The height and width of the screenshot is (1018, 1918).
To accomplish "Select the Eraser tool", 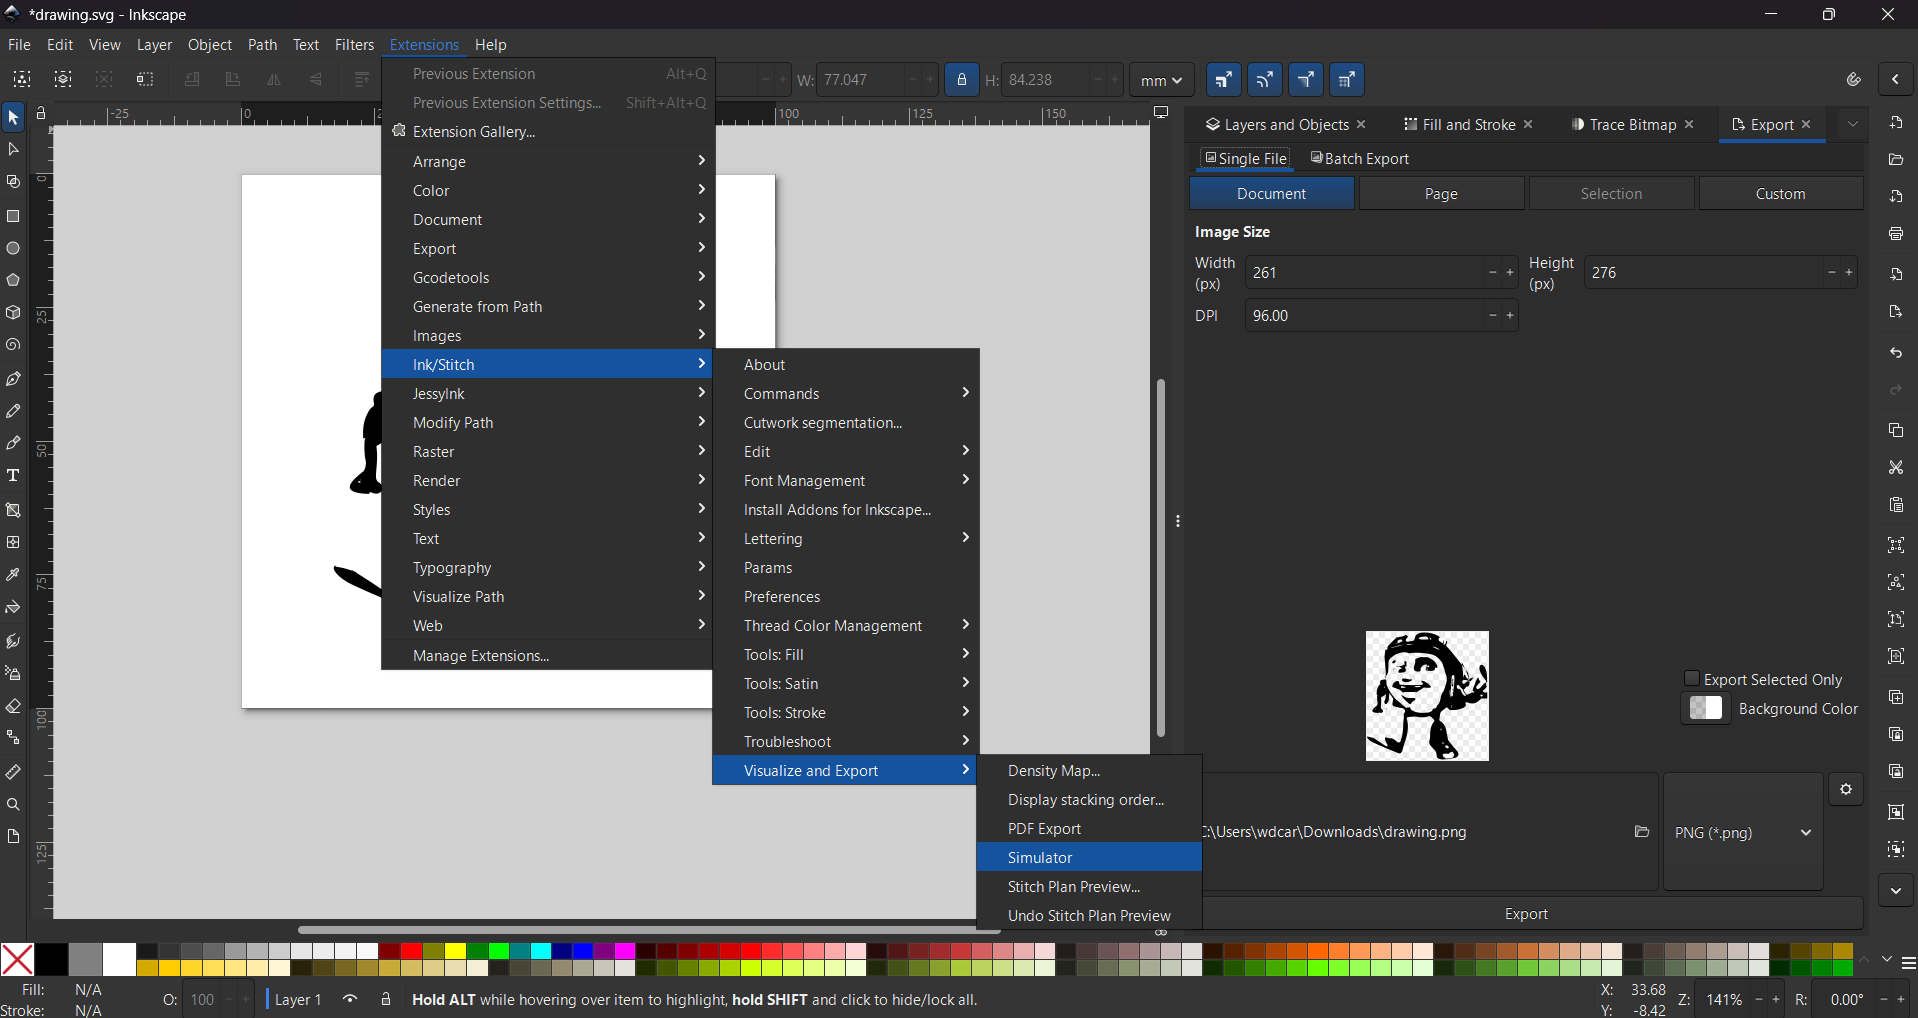I will 13,706.
